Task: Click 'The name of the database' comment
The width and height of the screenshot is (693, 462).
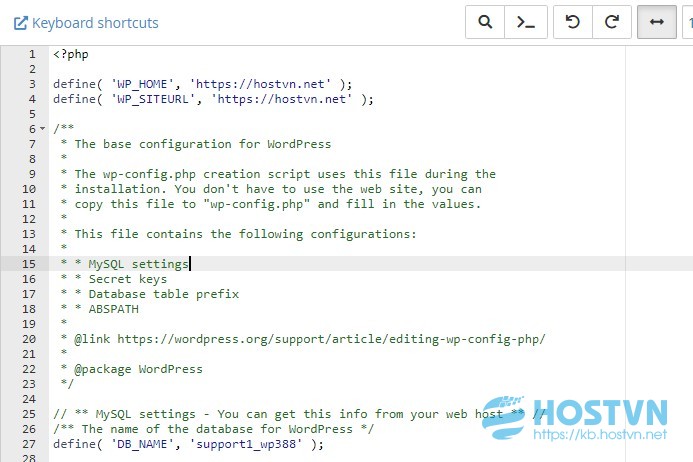Action: 213,429
